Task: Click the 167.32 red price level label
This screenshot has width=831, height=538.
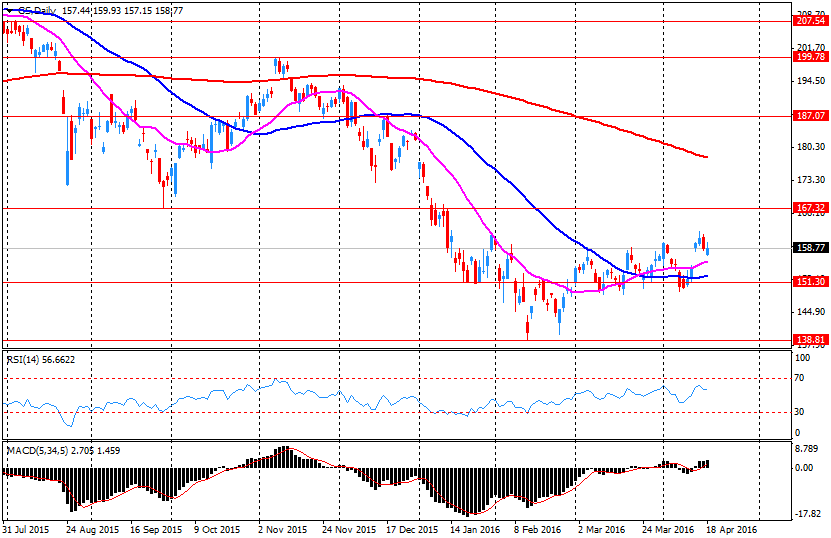Action: click(809, 208)
